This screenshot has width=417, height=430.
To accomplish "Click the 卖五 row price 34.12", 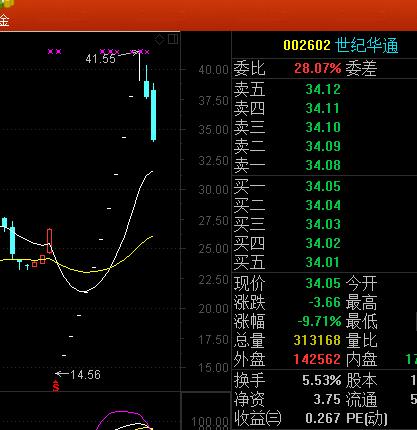I will [323, 89].
